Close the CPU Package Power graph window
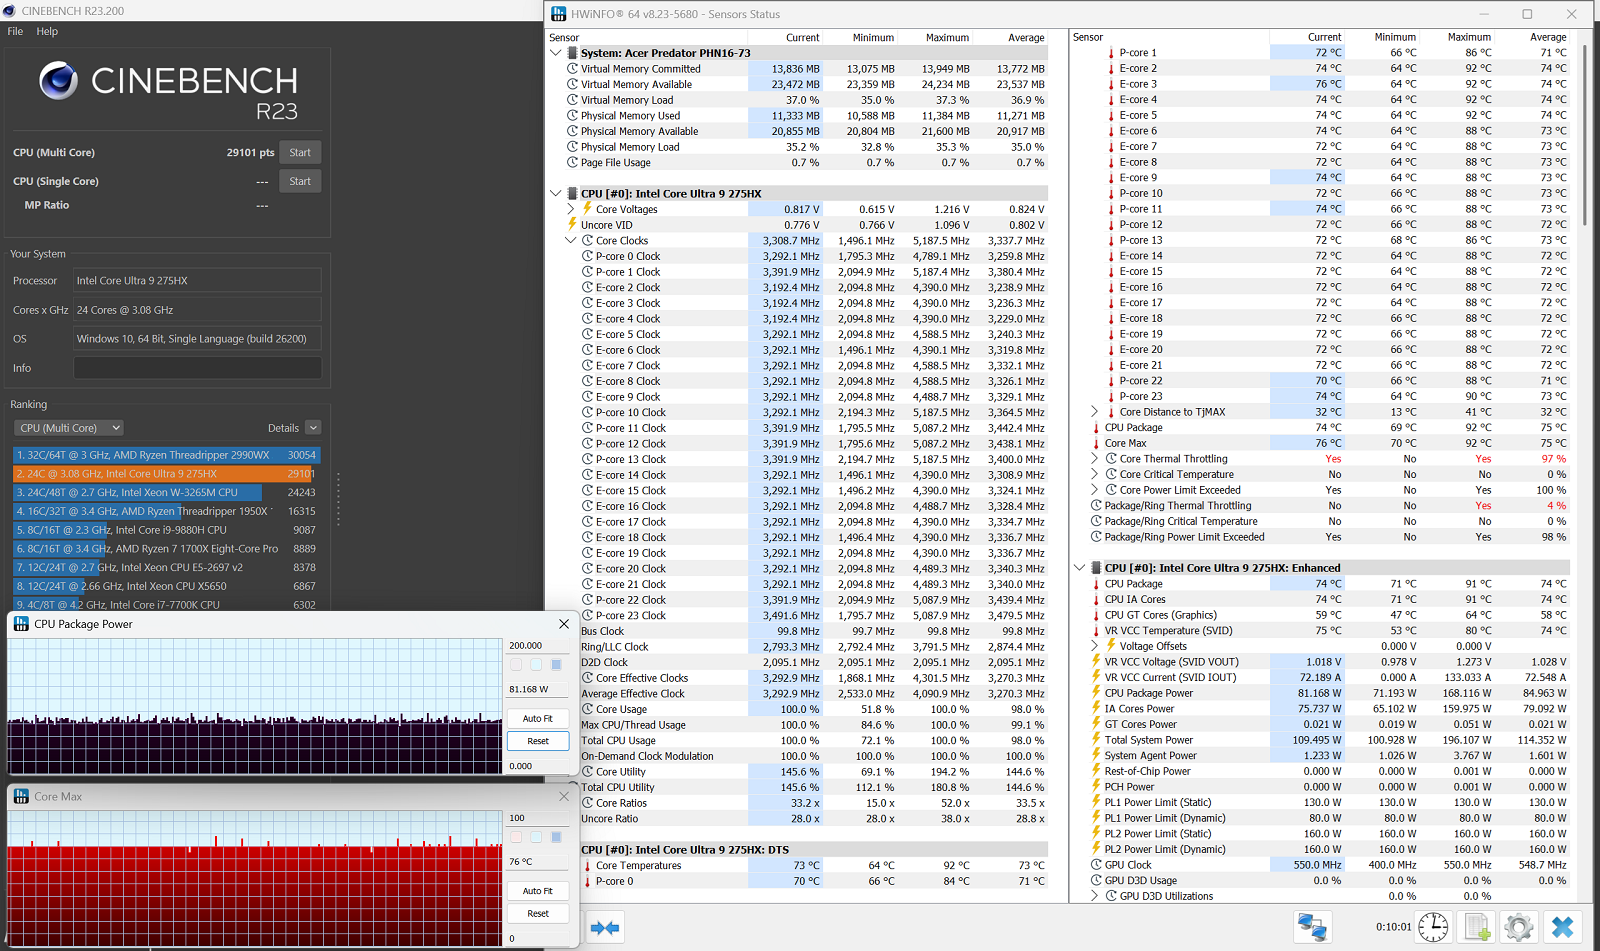Screen dimensions: 1600x951 click(563, 624)
